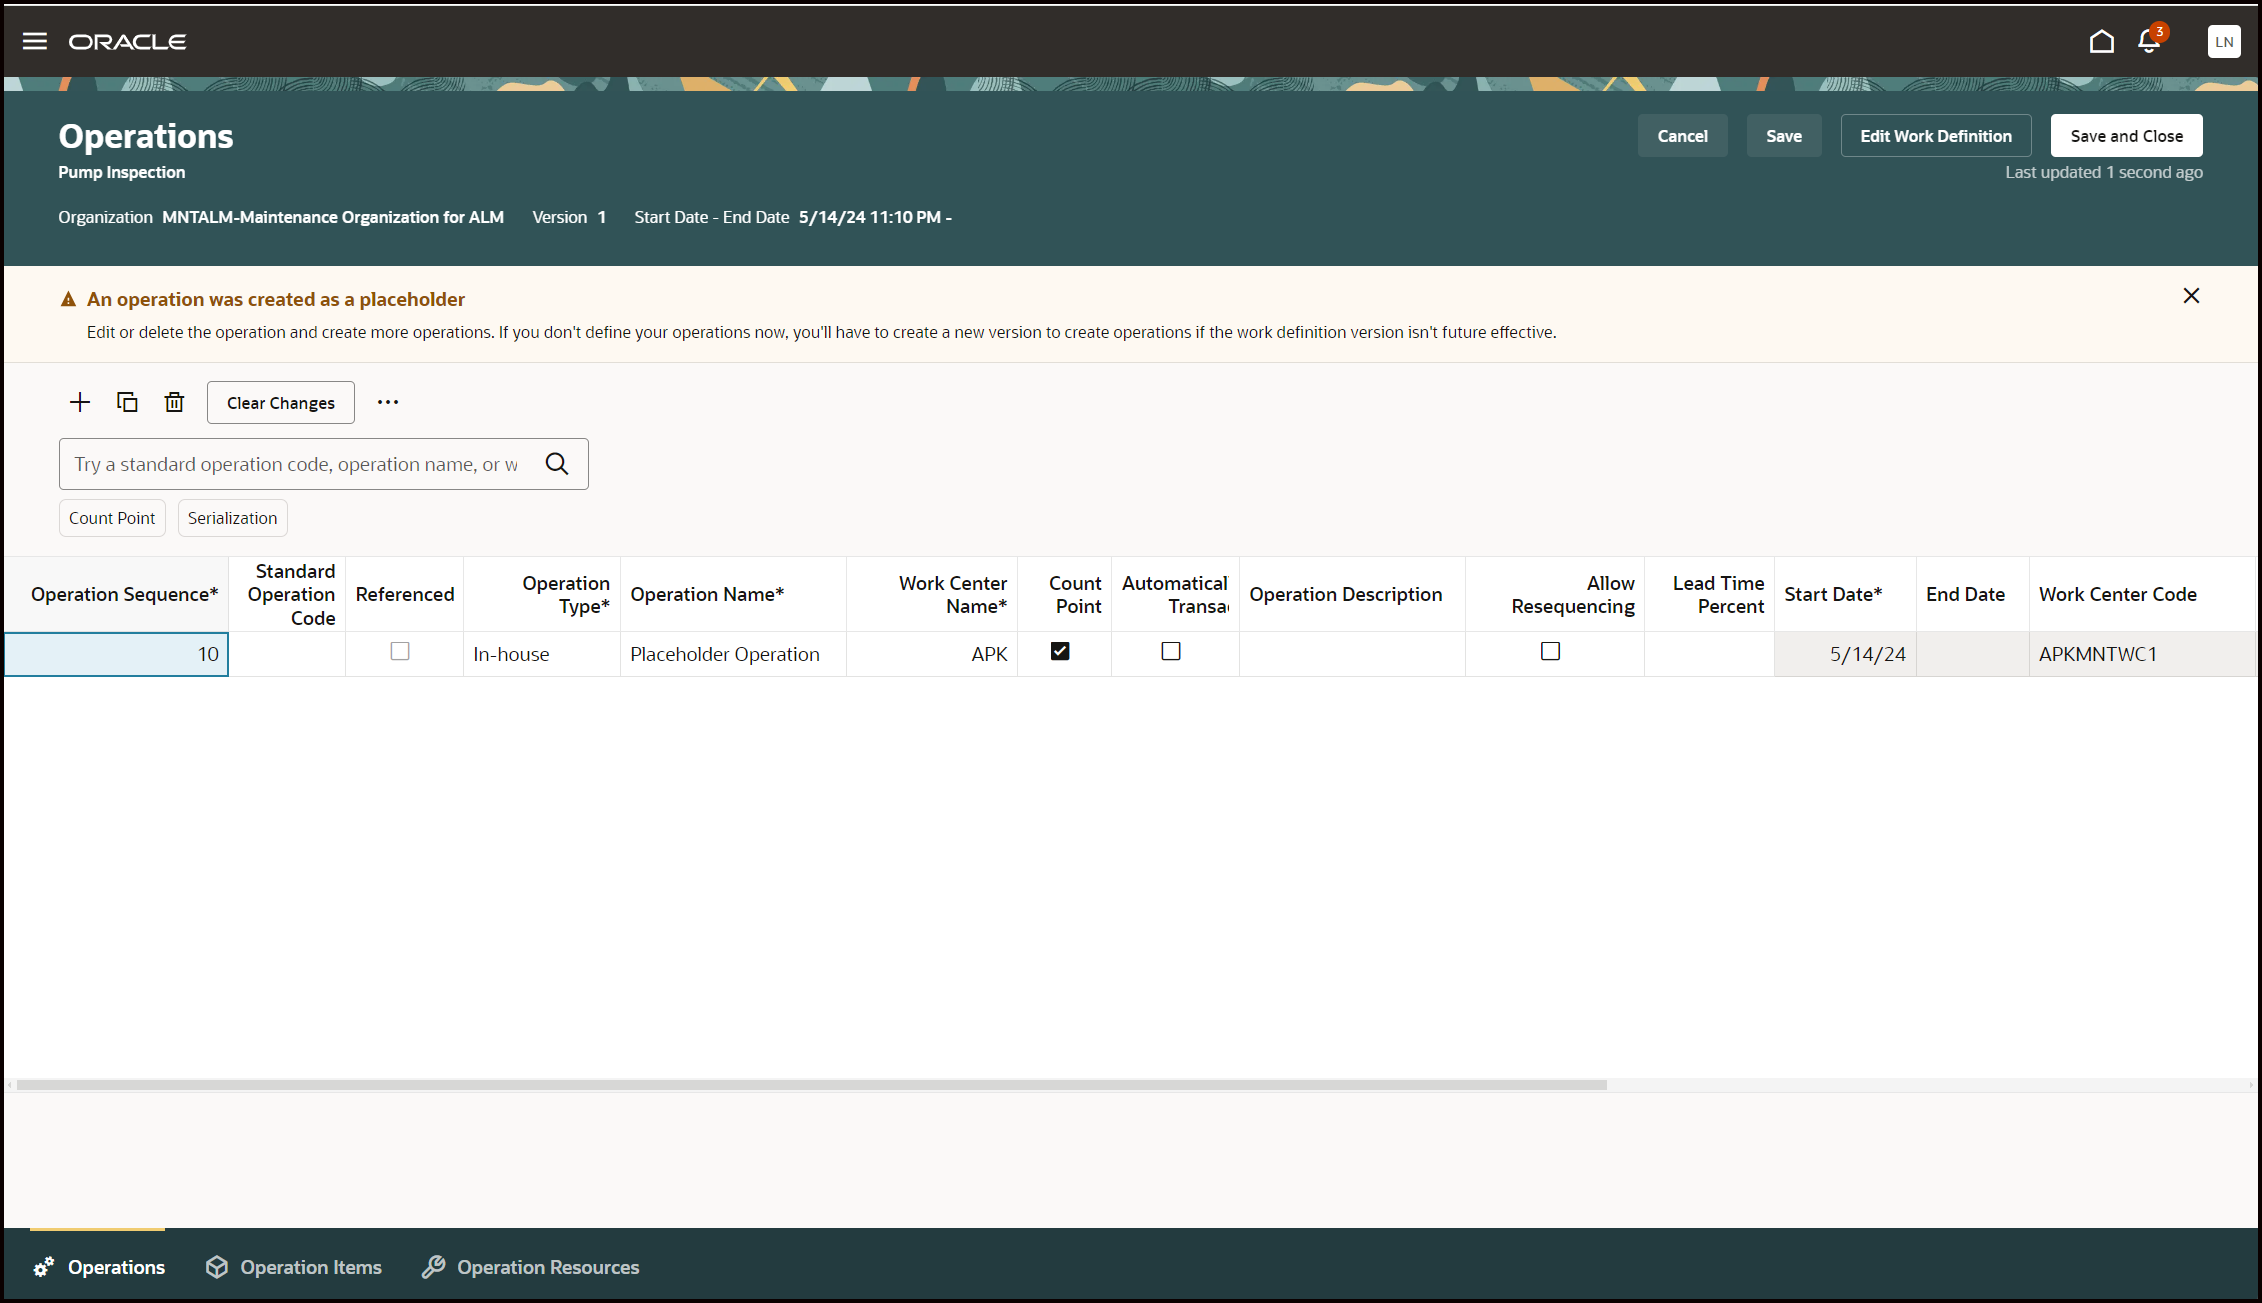The height and width of the screenshot is (1303, 2262).
Task: Dismiss the placeholder warning banner
Action: pos(2191,296)
